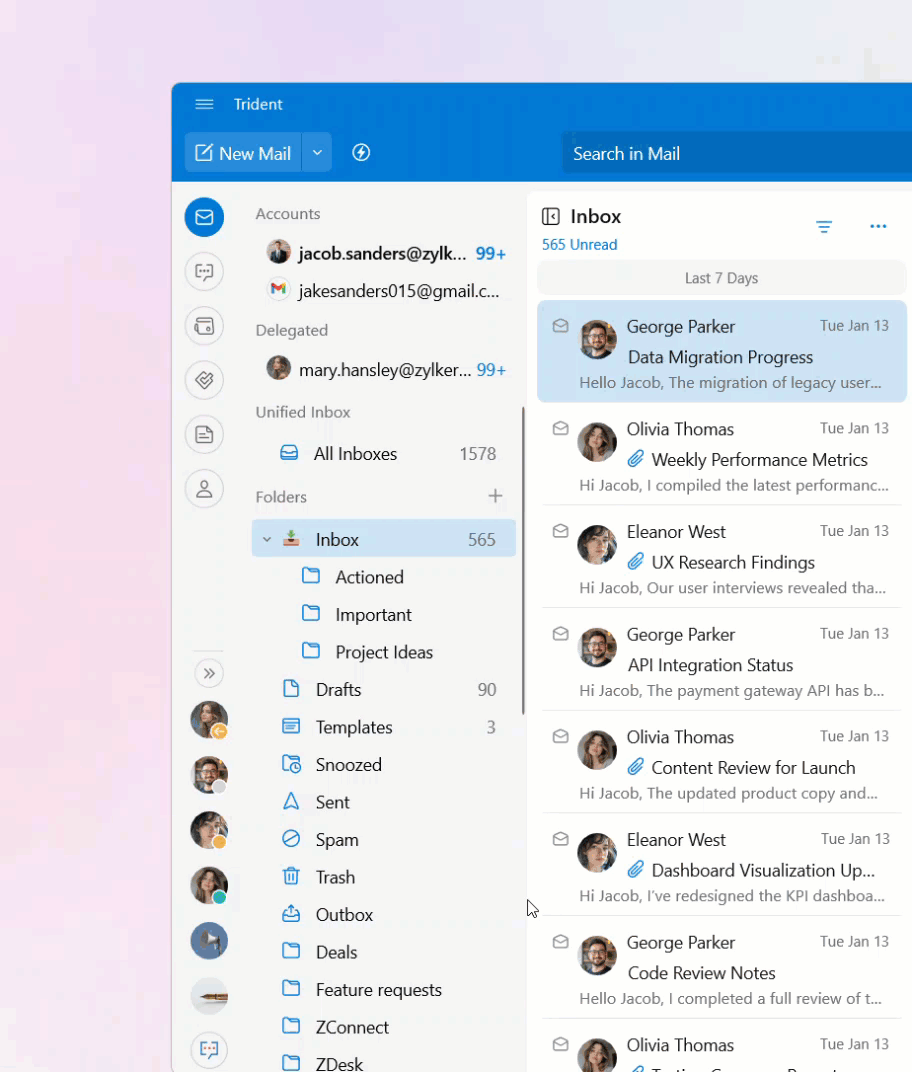912x1072 pixels.
Task: Select the Mail icon in sidebar
Action: 204,217
